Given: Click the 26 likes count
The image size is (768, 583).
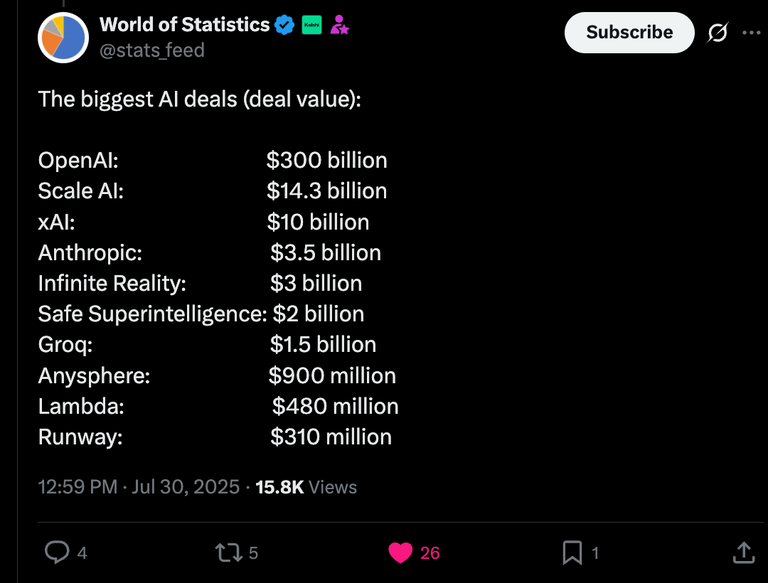Looking at the screenshot, I should point(430,553).
